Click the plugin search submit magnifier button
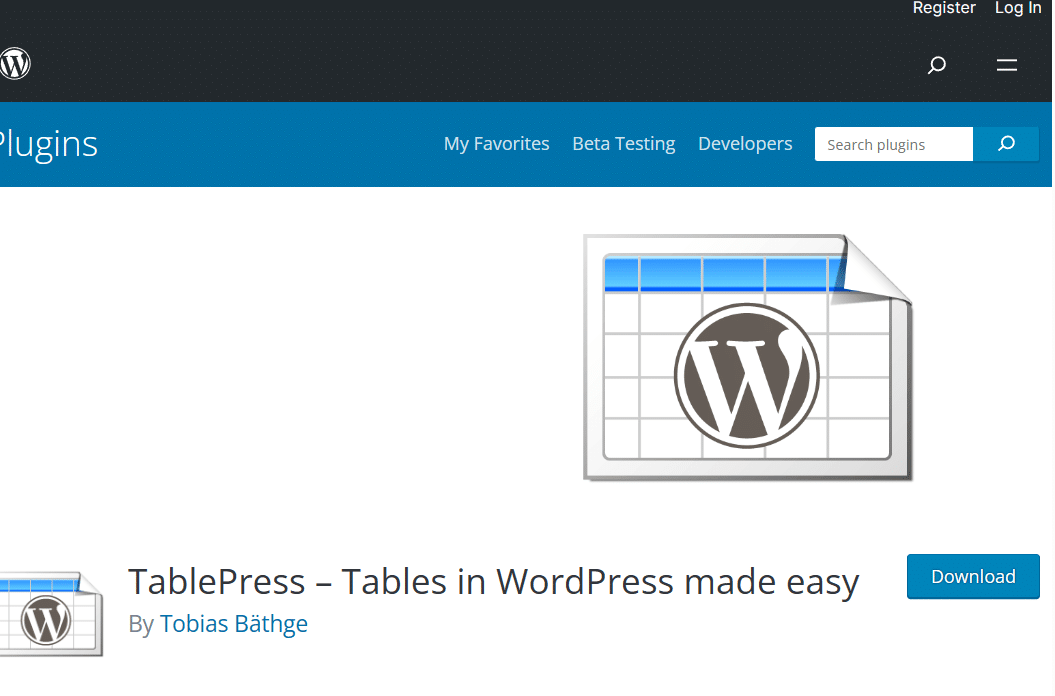Screen dimensions: 1055x696 tap(1006, 144)
